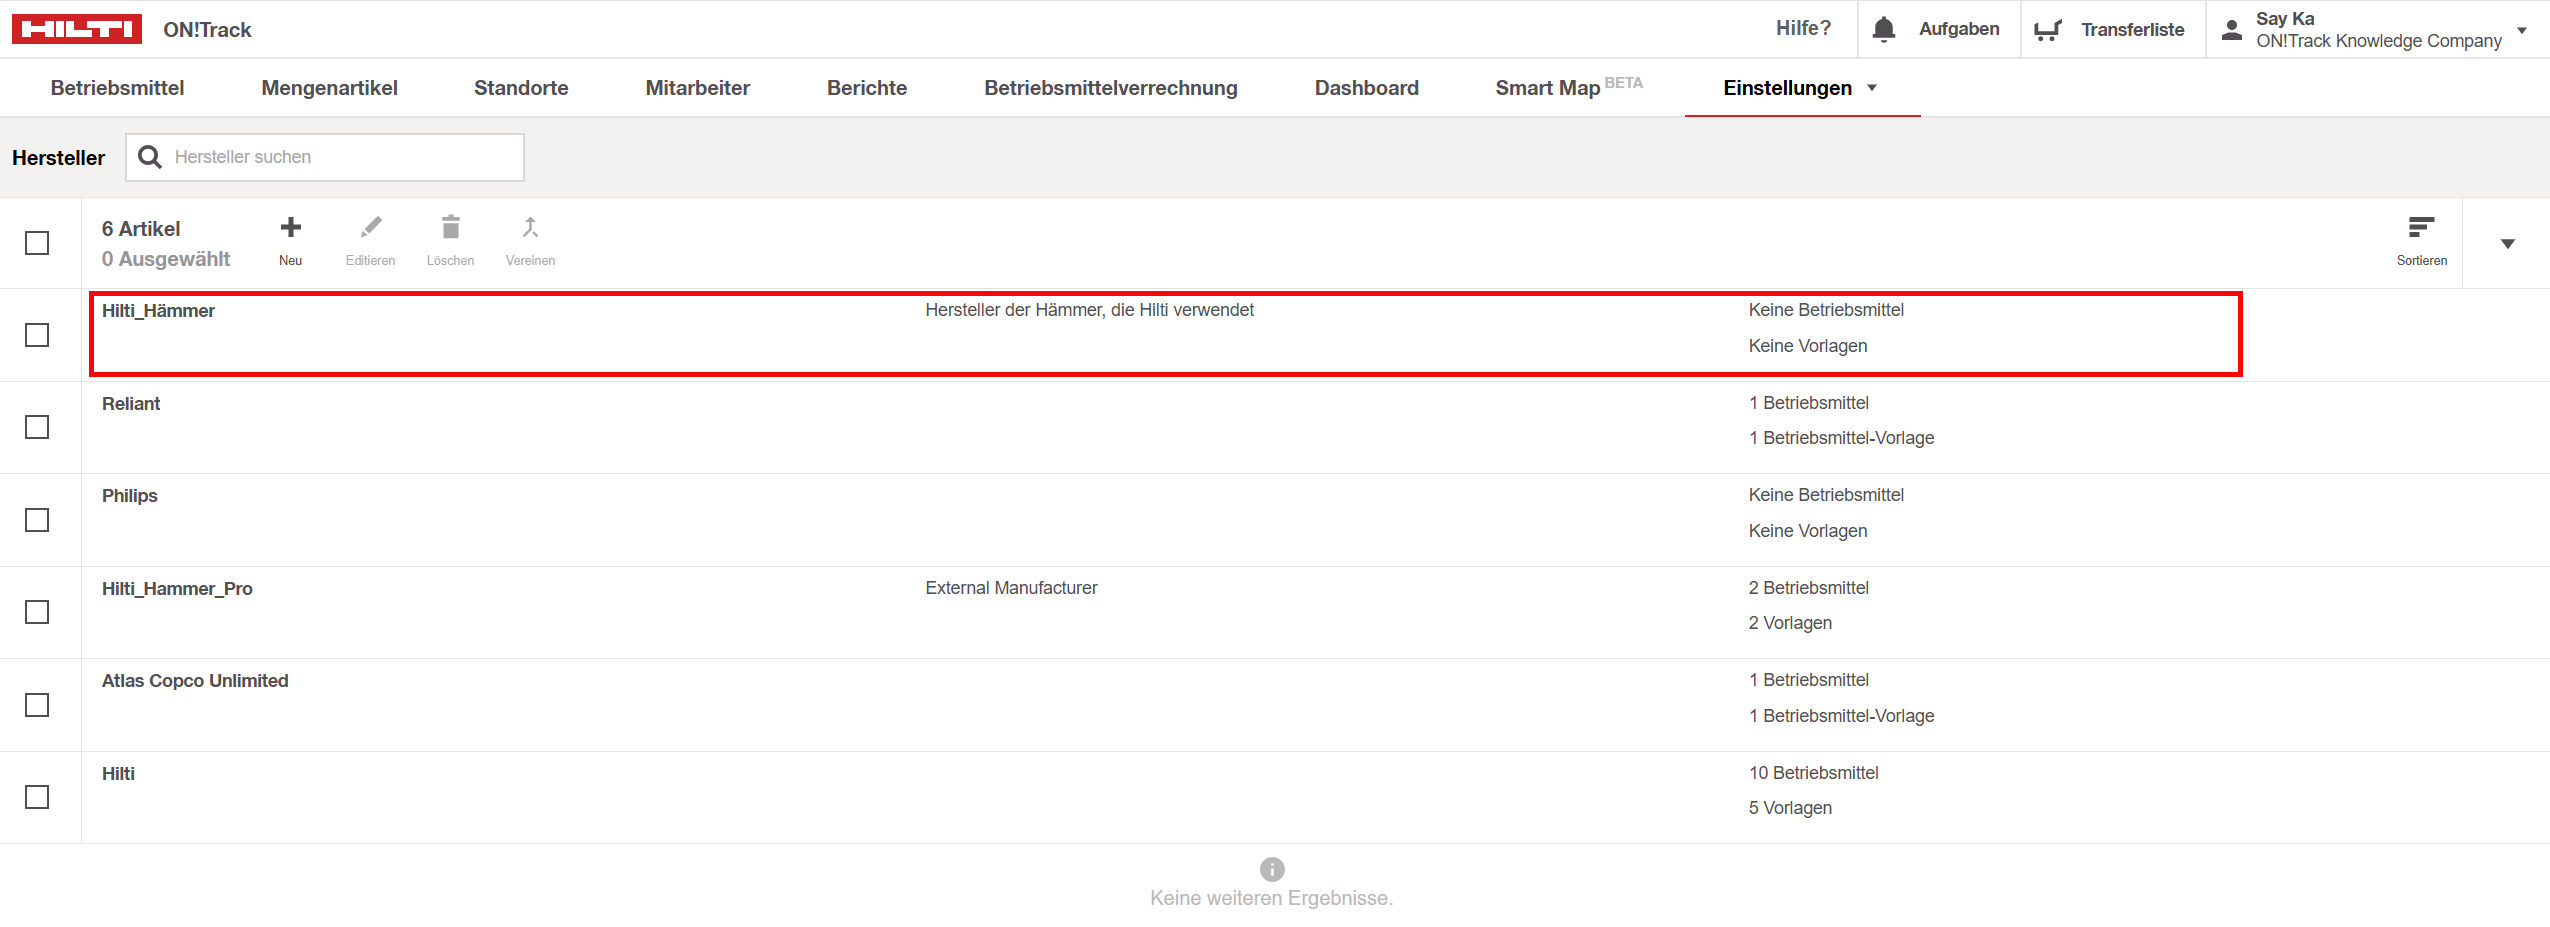Open the Sortieren sort options
Screen dimensions: 2550x927
coord(2421,241)
